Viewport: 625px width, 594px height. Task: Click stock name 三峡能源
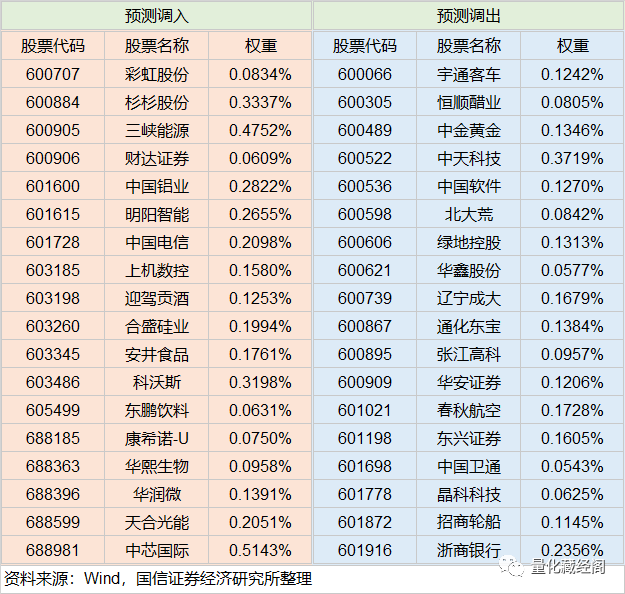157,130
